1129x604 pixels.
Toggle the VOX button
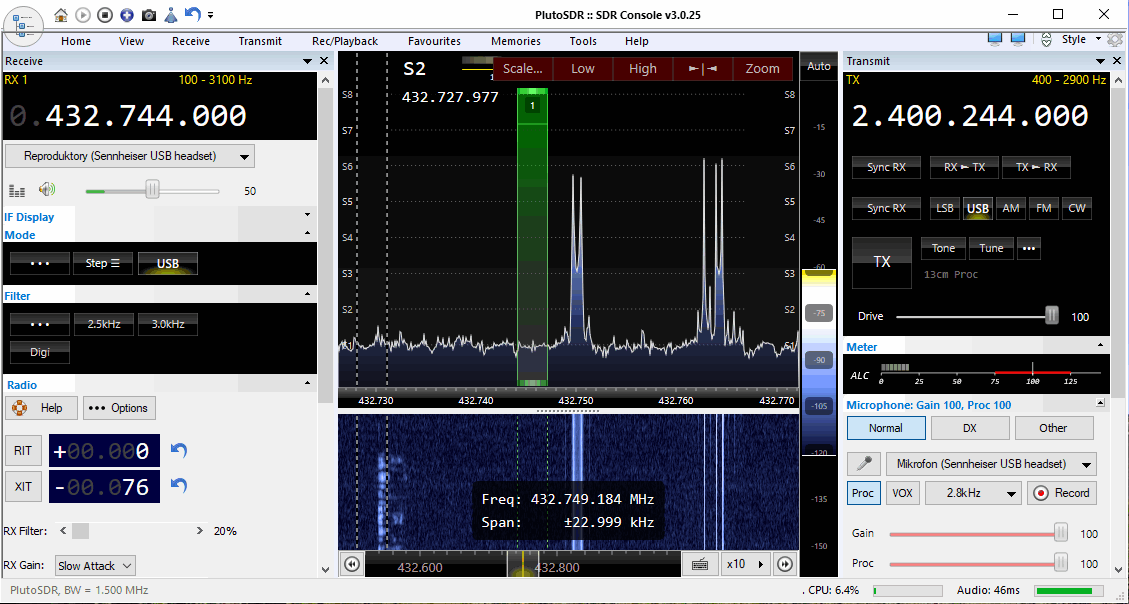click(902, 493)
